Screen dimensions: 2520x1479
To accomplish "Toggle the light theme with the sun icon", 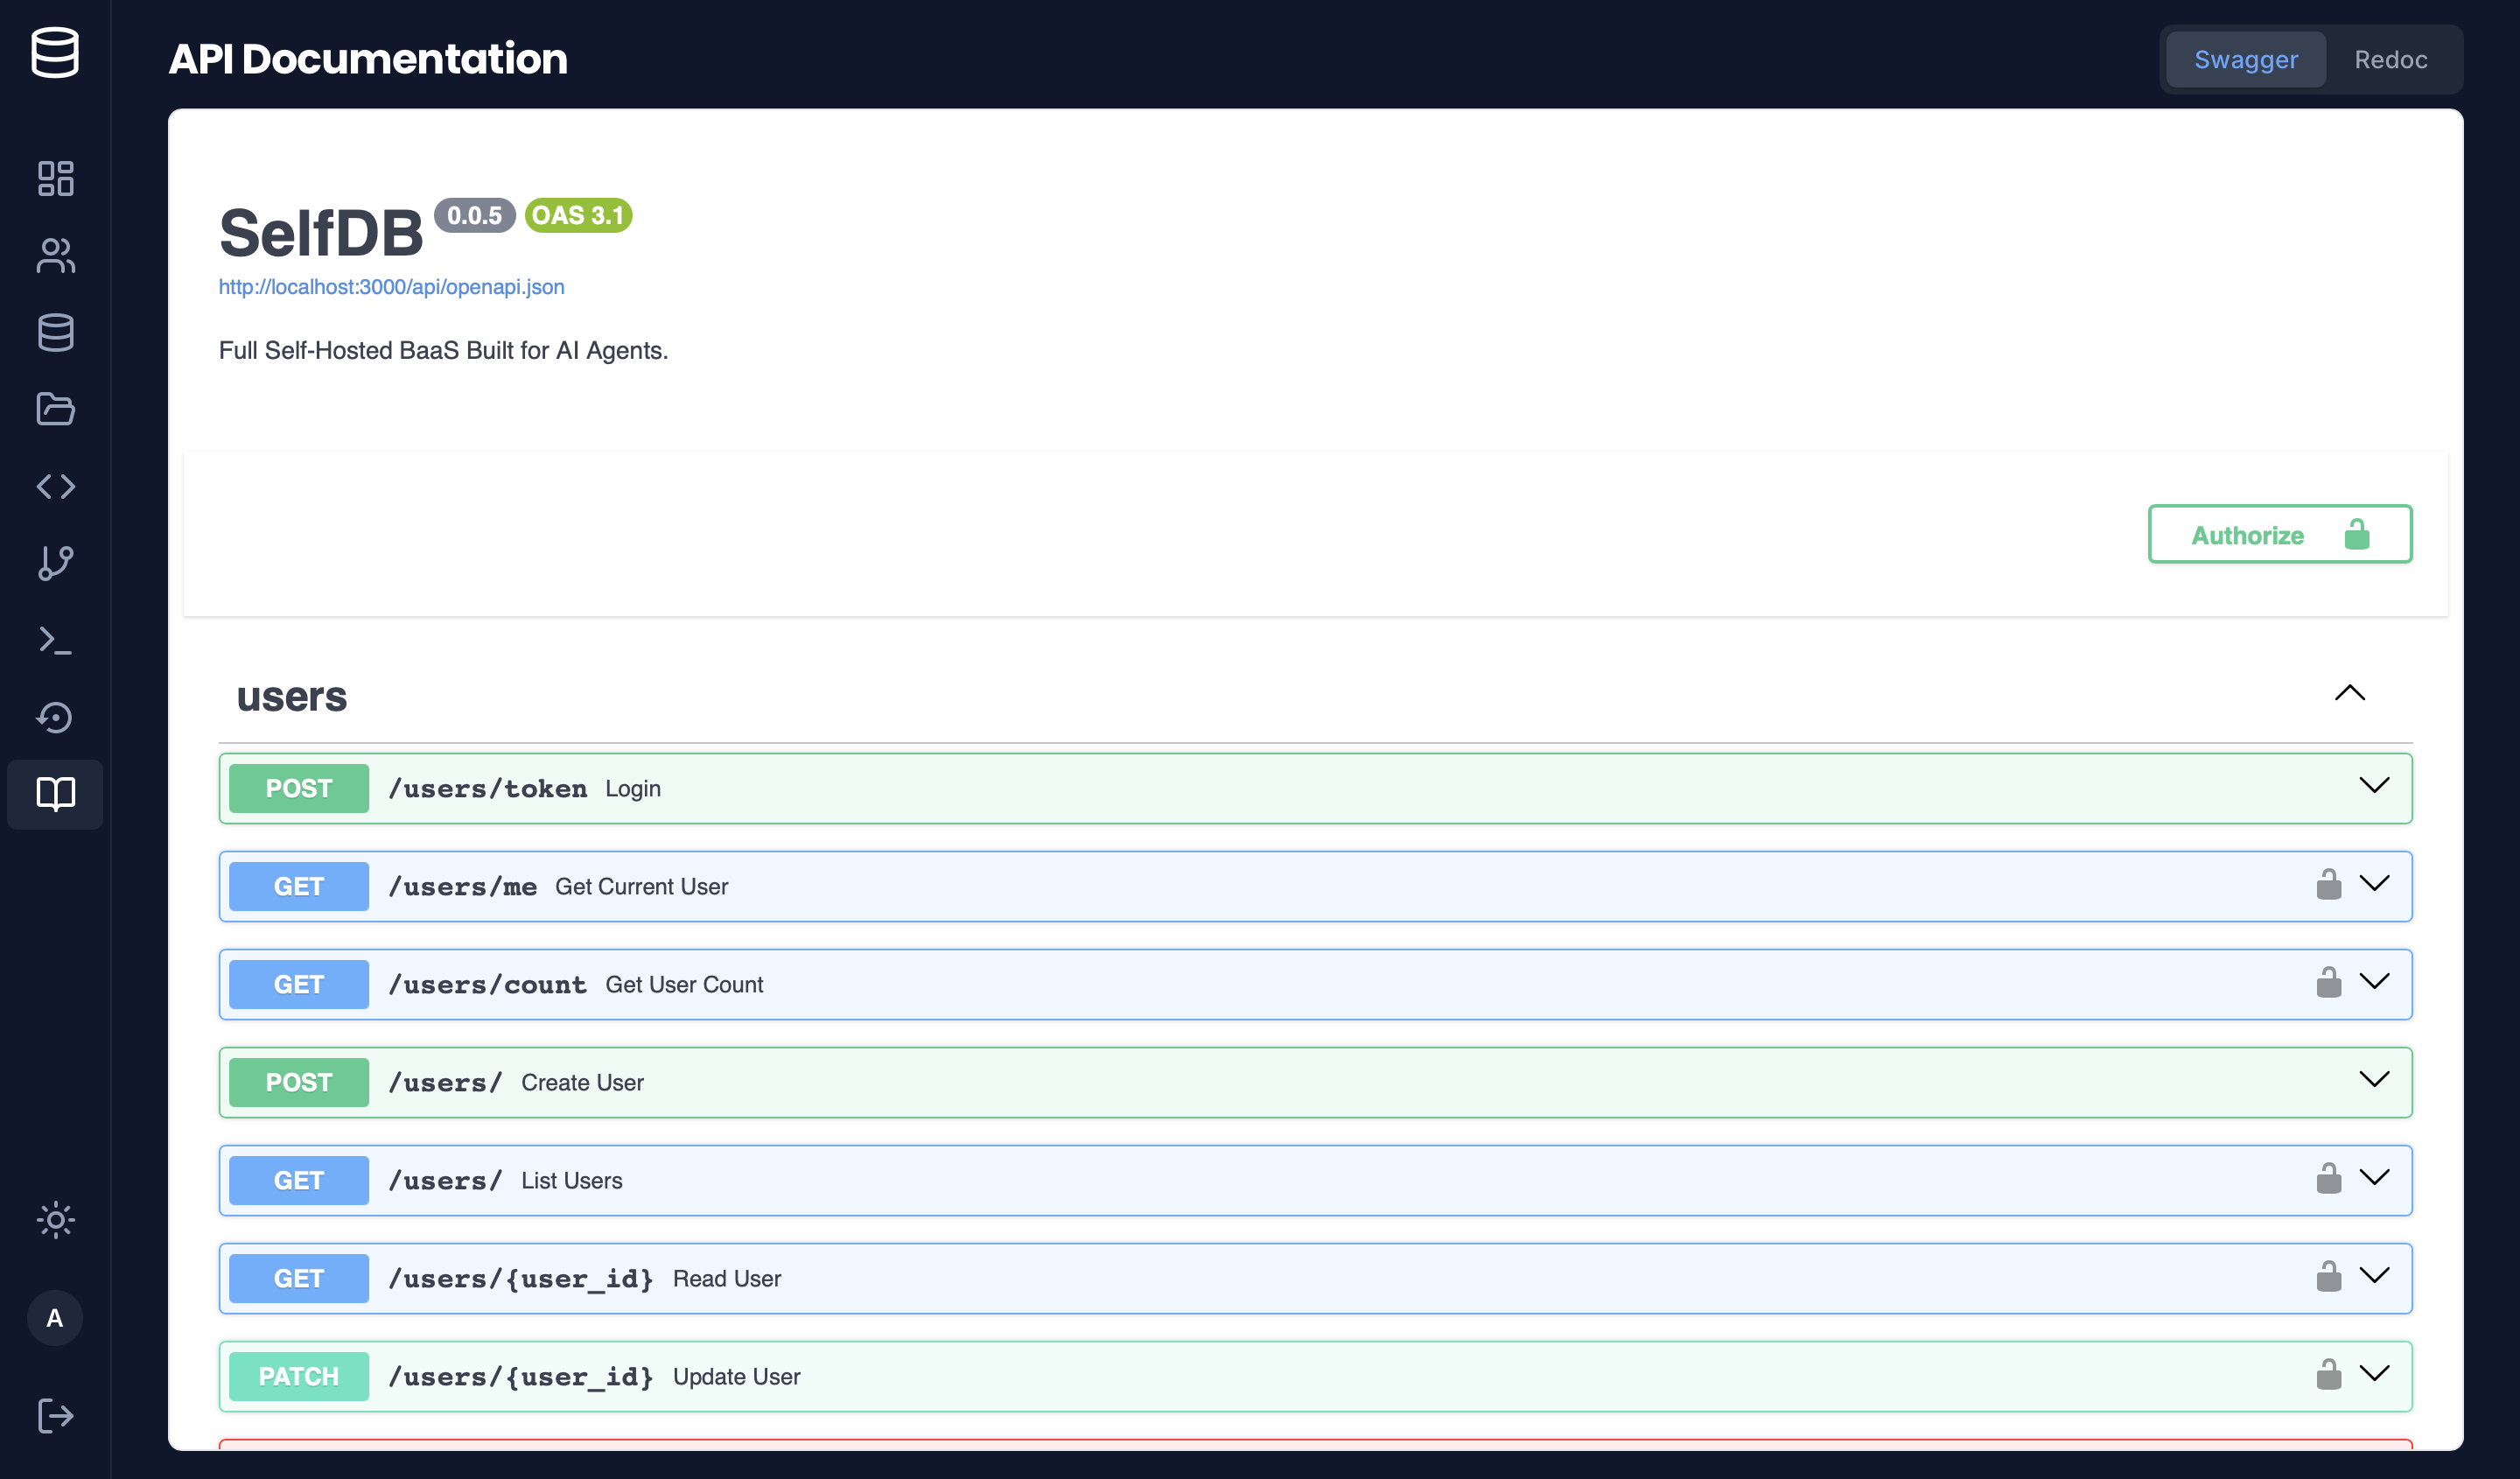I will [55, 1220].
